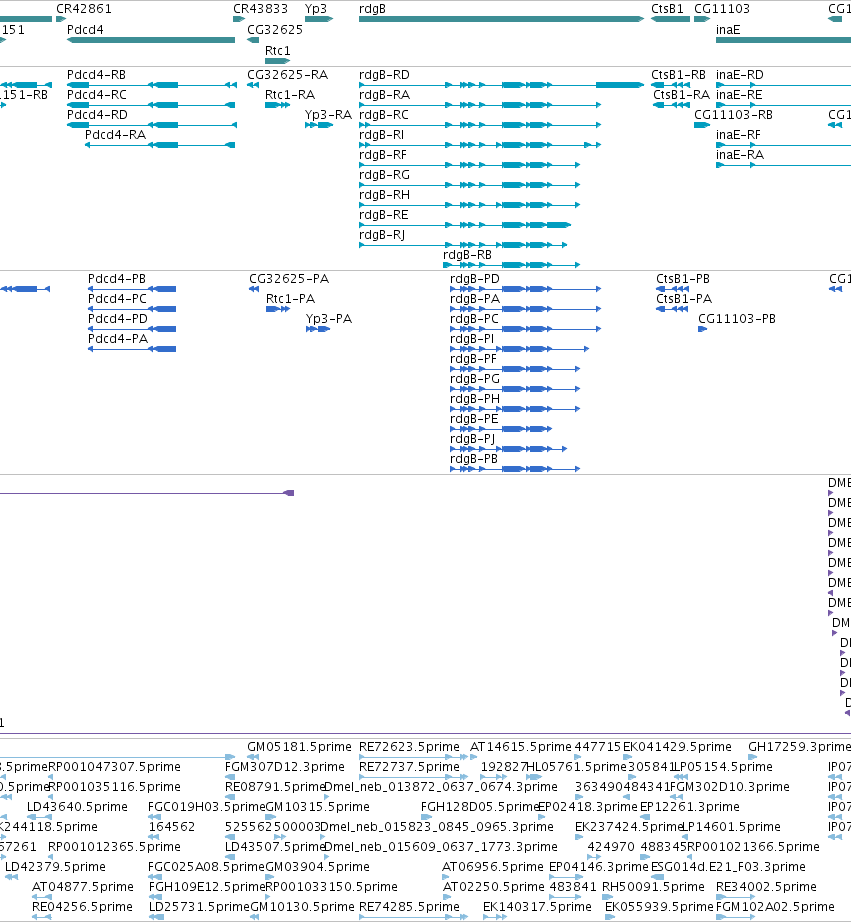The height and width of the screenshot is (922, 851).
Task: Select transcript rdgB-RI label
Action: 382,135
